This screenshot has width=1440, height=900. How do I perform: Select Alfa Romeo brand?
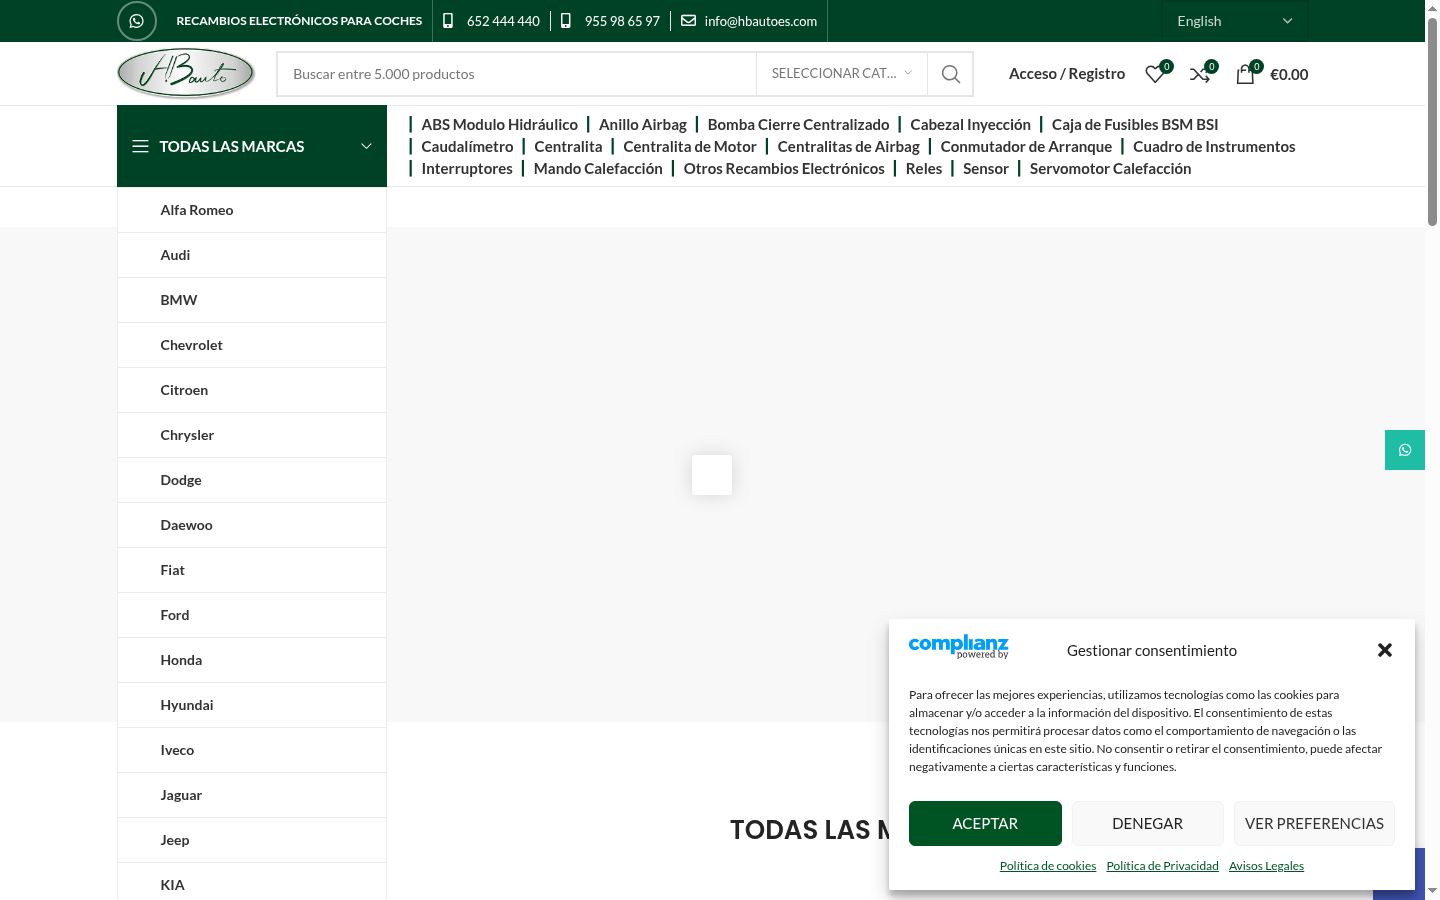(252, 210)
